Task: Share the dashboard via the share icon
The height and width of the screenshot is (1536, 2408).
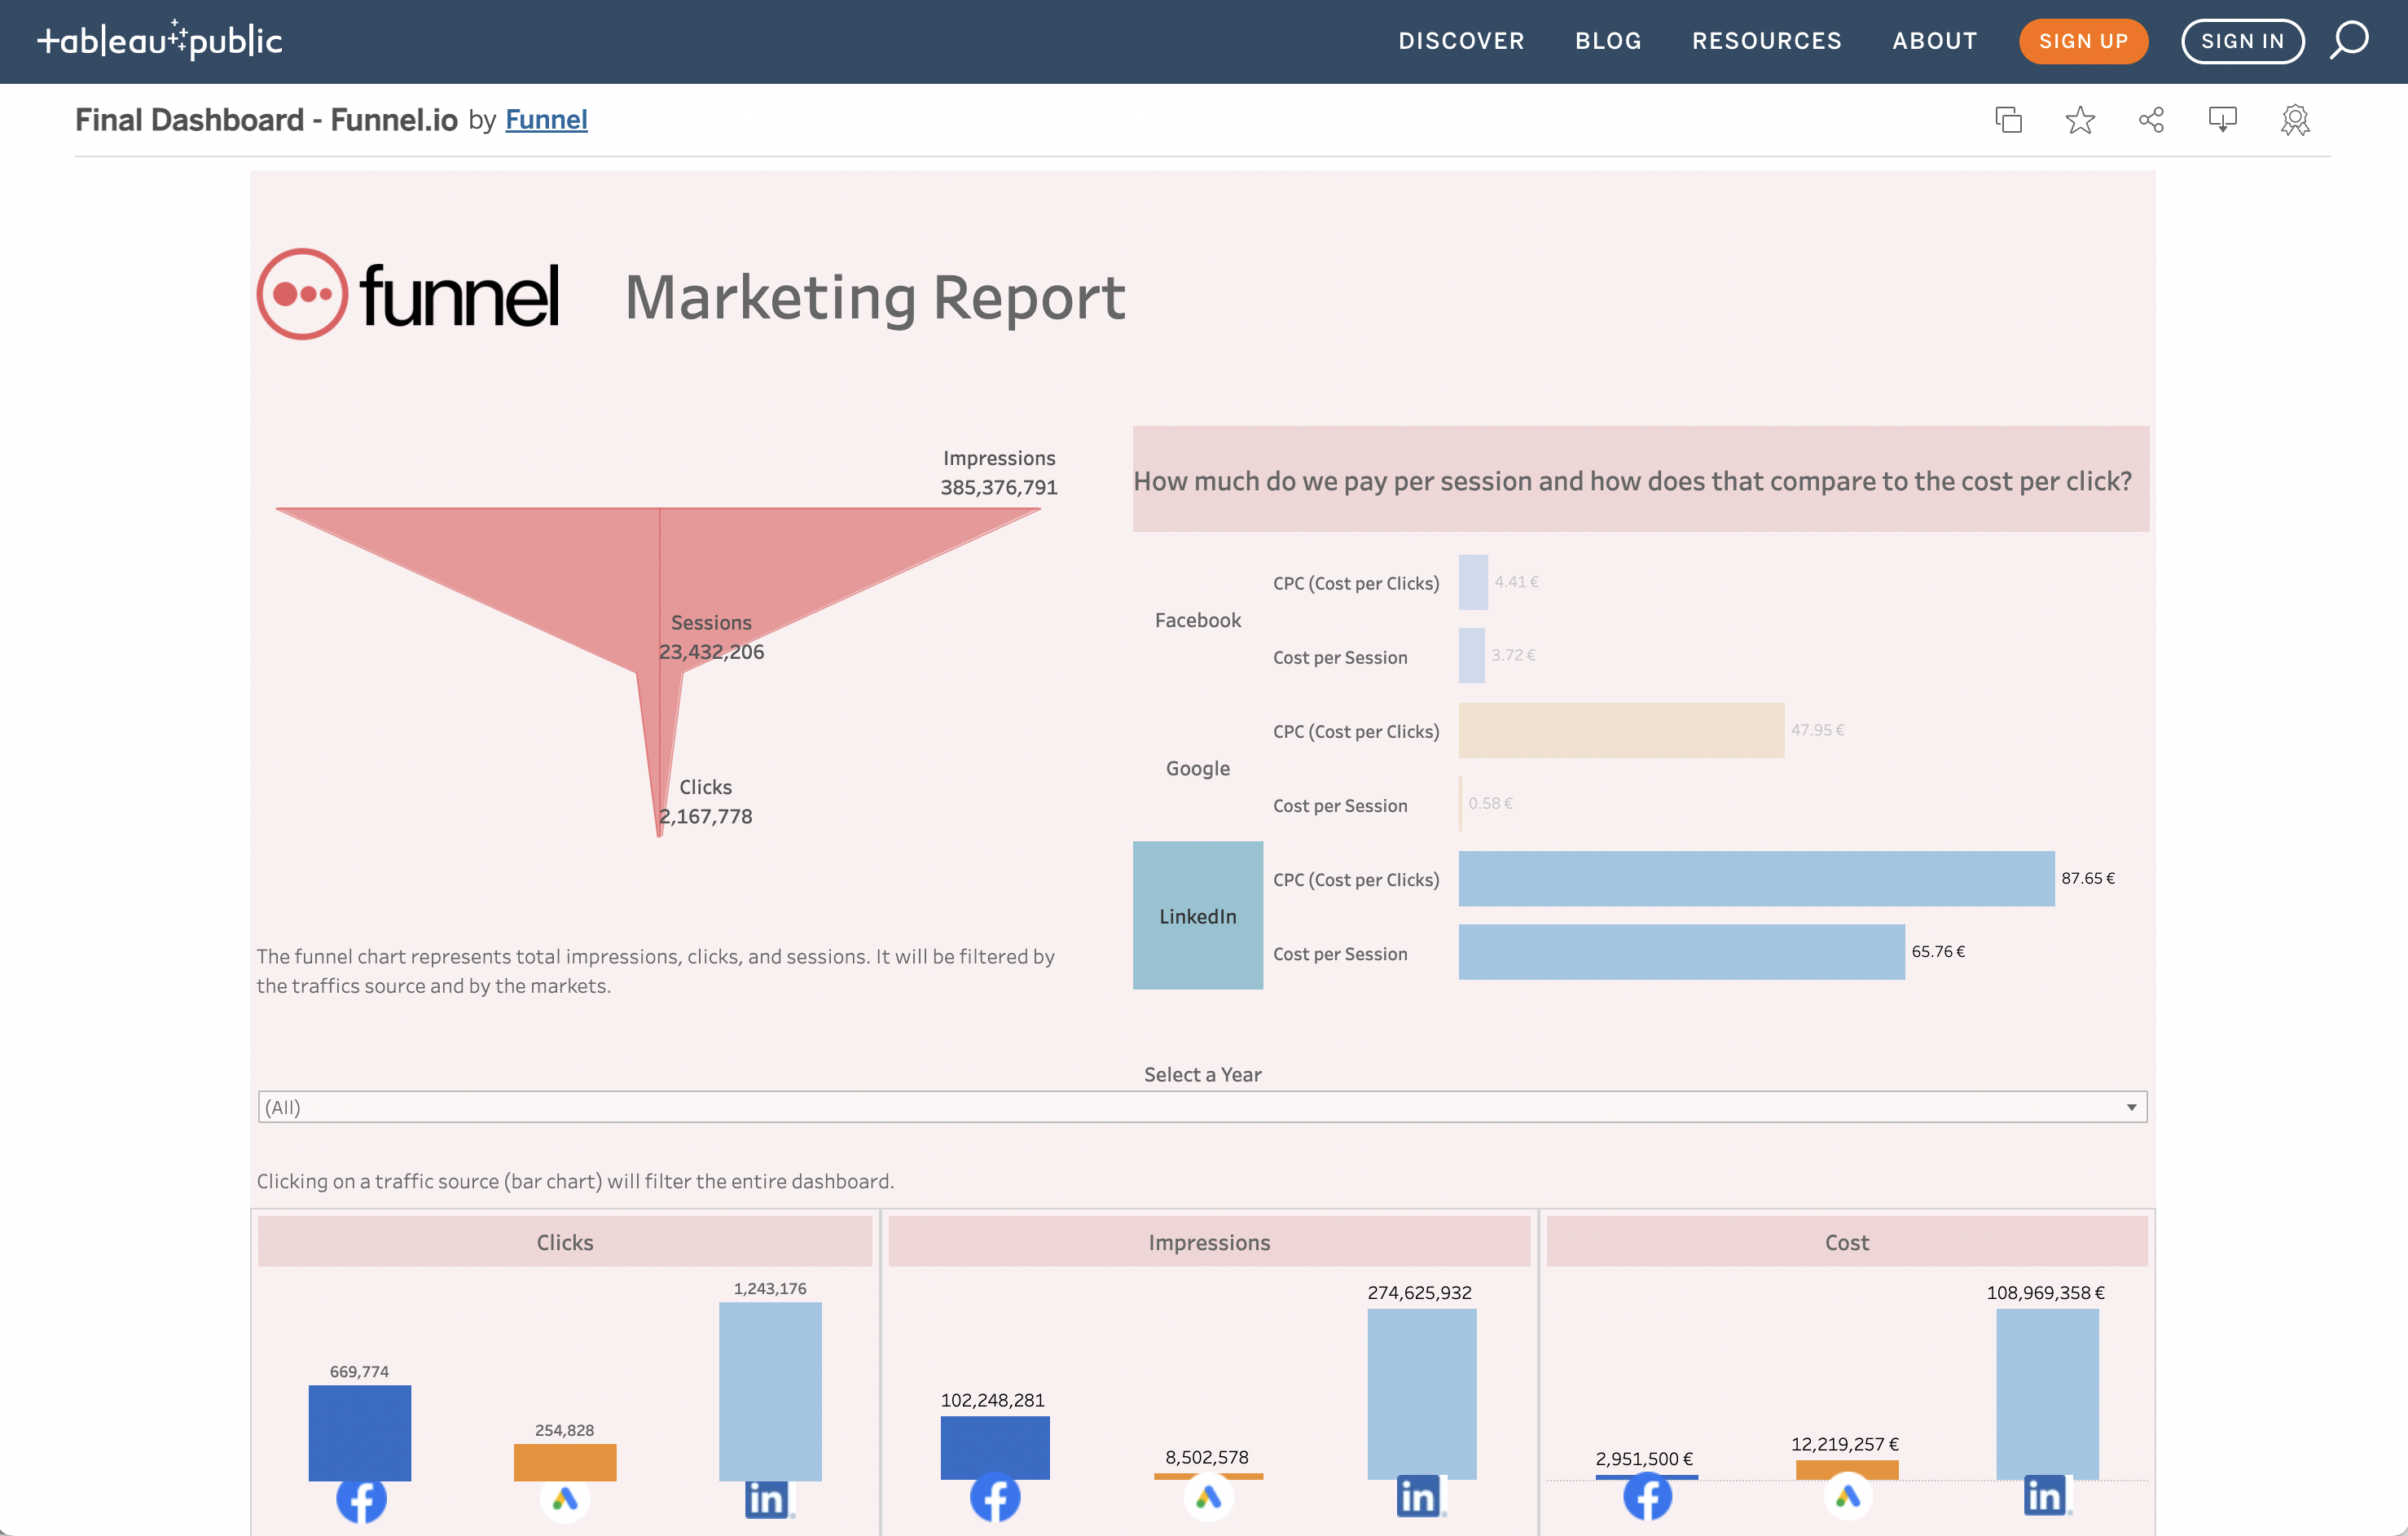Action: (2152, 119)
